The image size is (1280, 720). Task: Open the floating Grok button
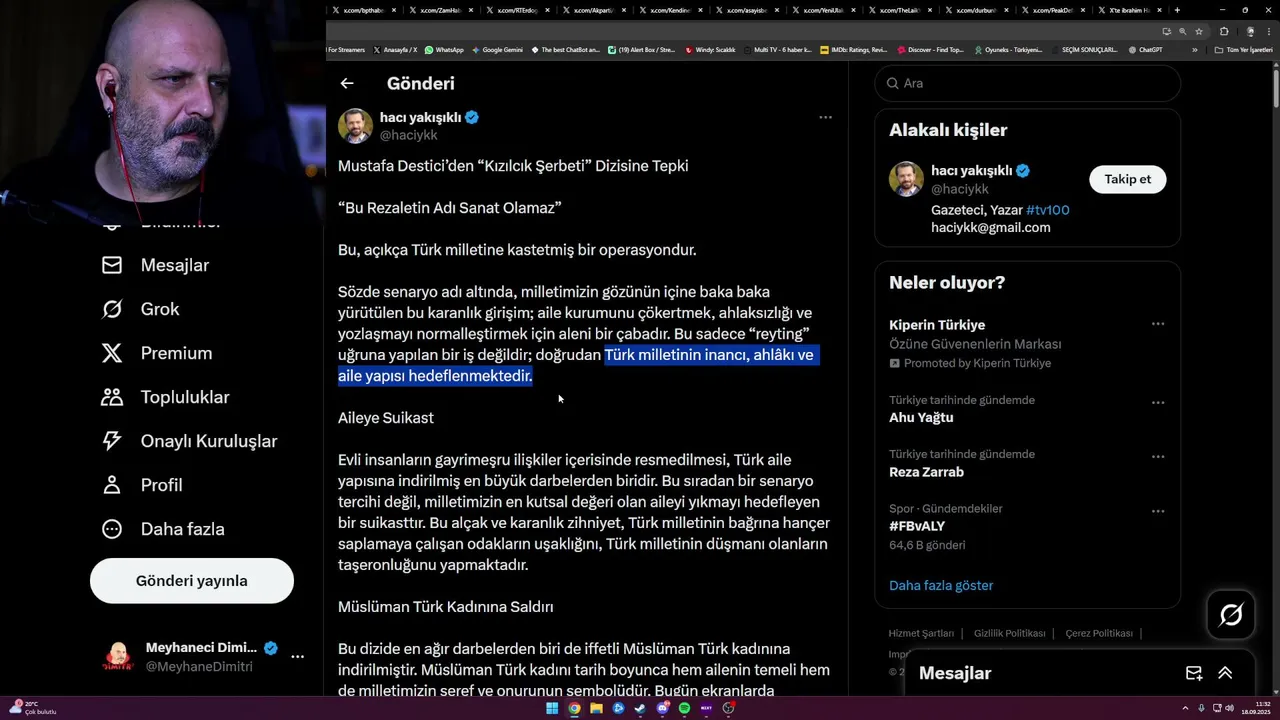click(1231, 615)
